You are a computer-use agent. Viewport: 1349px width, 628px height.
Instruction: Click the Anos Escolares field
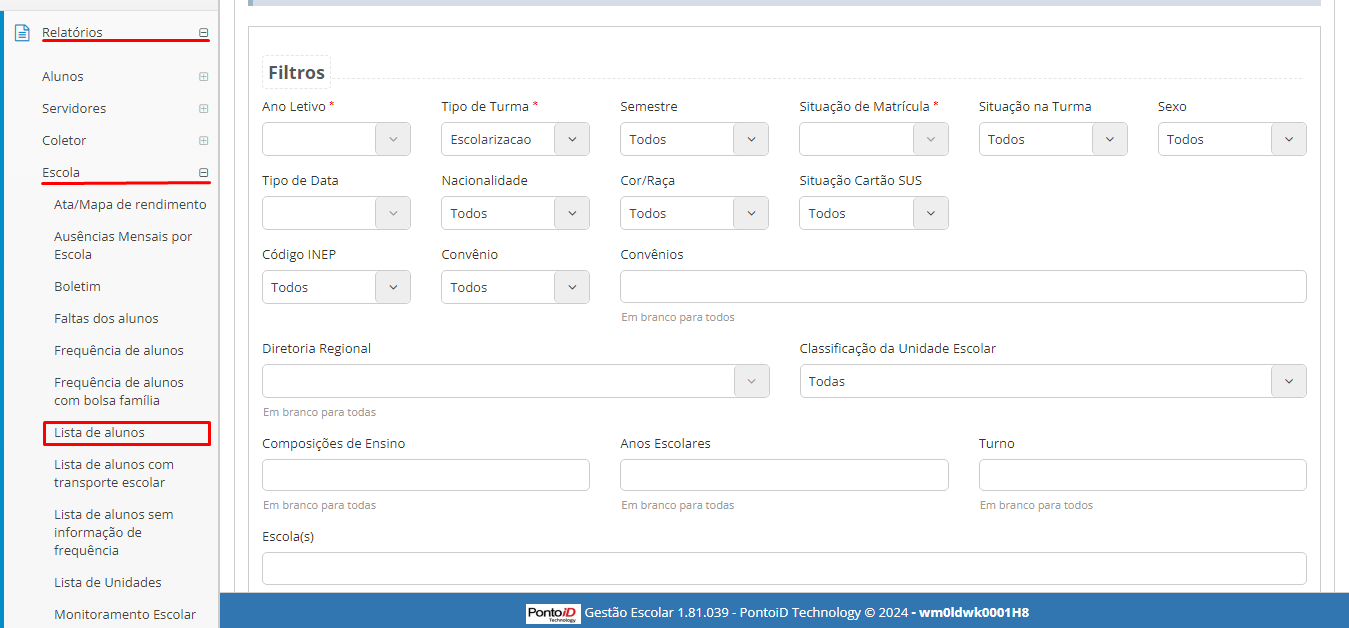[x=784, y=475]
